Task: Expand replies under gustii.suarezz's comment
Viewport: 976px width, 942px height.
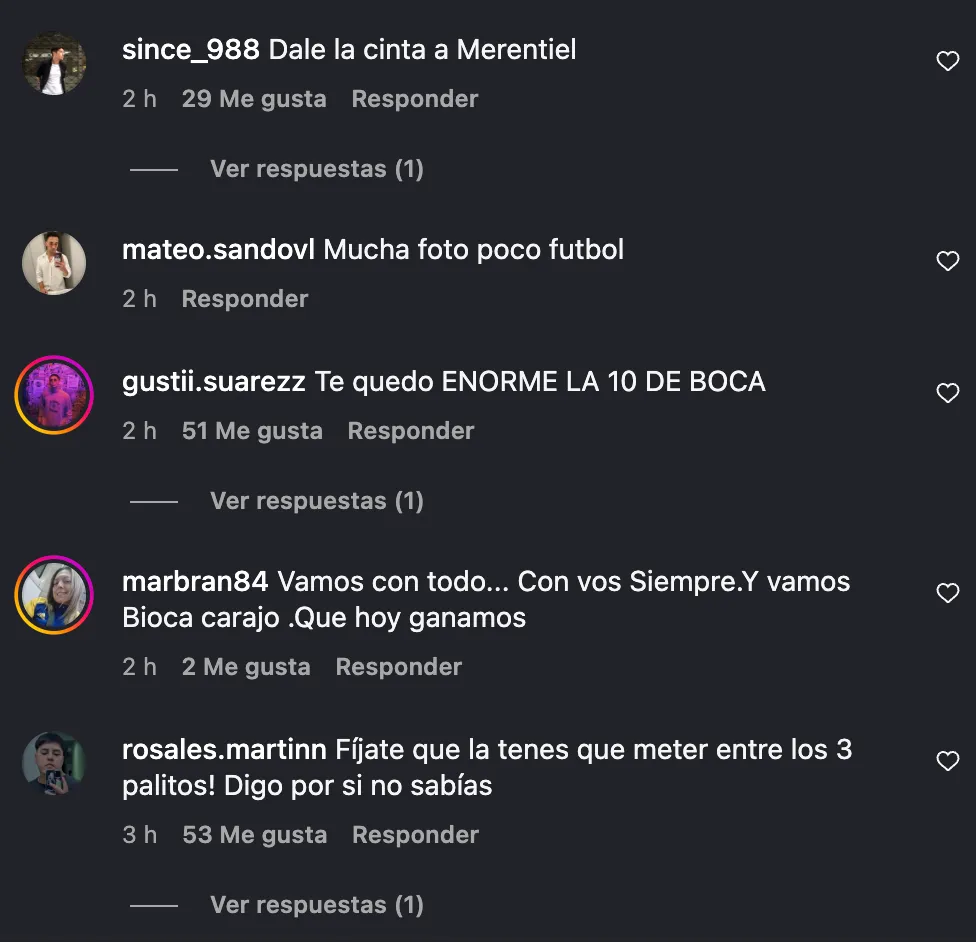Action: [x=317, y=501]
